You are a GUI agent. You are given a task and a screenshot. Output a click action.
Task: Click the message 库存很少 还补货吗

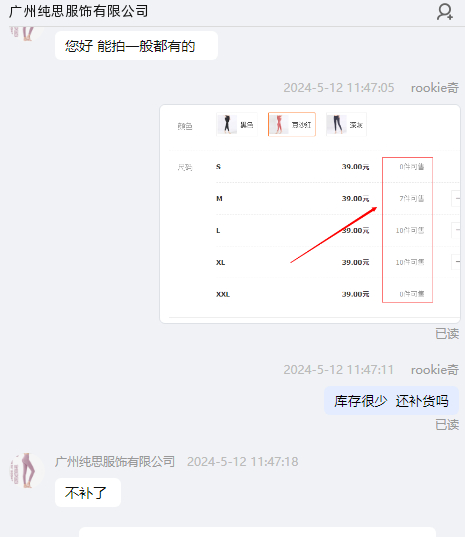(391, 401)
